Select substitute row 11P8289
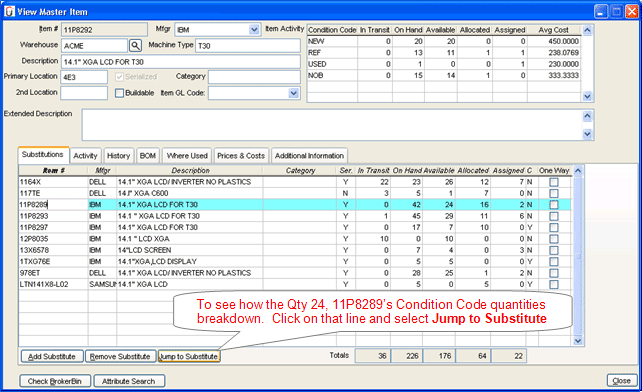This screenshot has width=642, height=392. (x=295, y=205)
